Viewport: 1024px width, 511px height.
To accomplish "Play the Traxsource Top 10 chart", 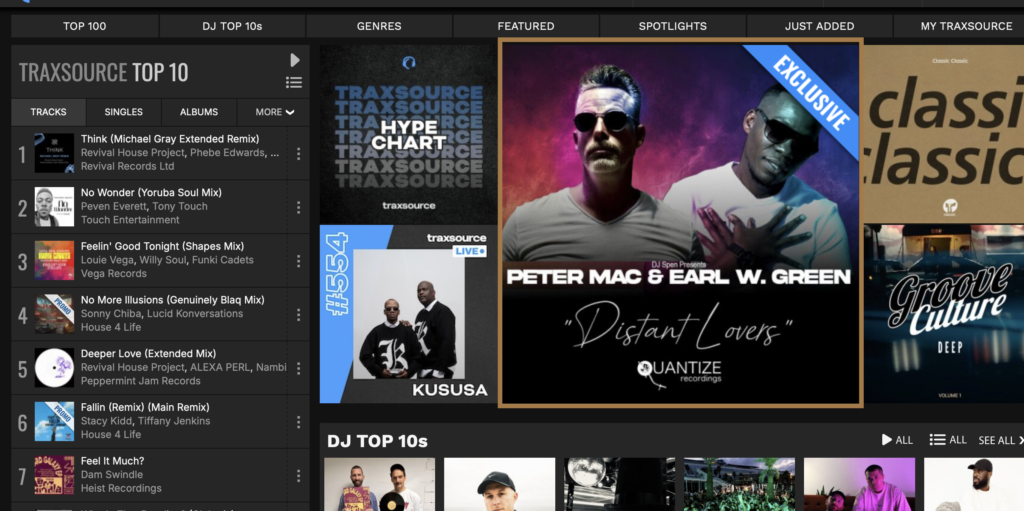I will click(x=294, y=60).
